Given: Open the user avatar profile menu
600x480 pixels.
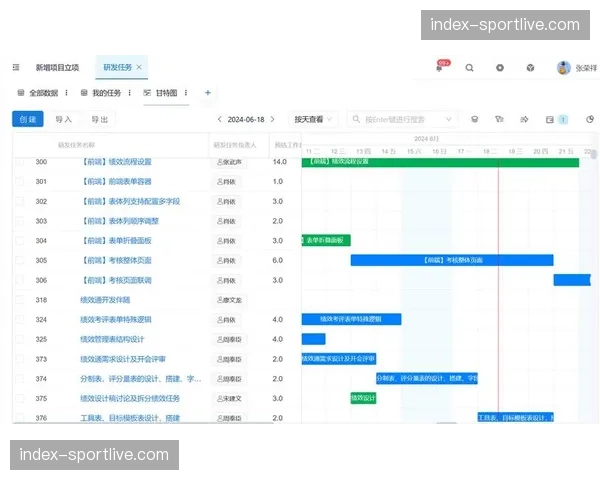Looking at the screenshot, I should click(x=564, y=68).
